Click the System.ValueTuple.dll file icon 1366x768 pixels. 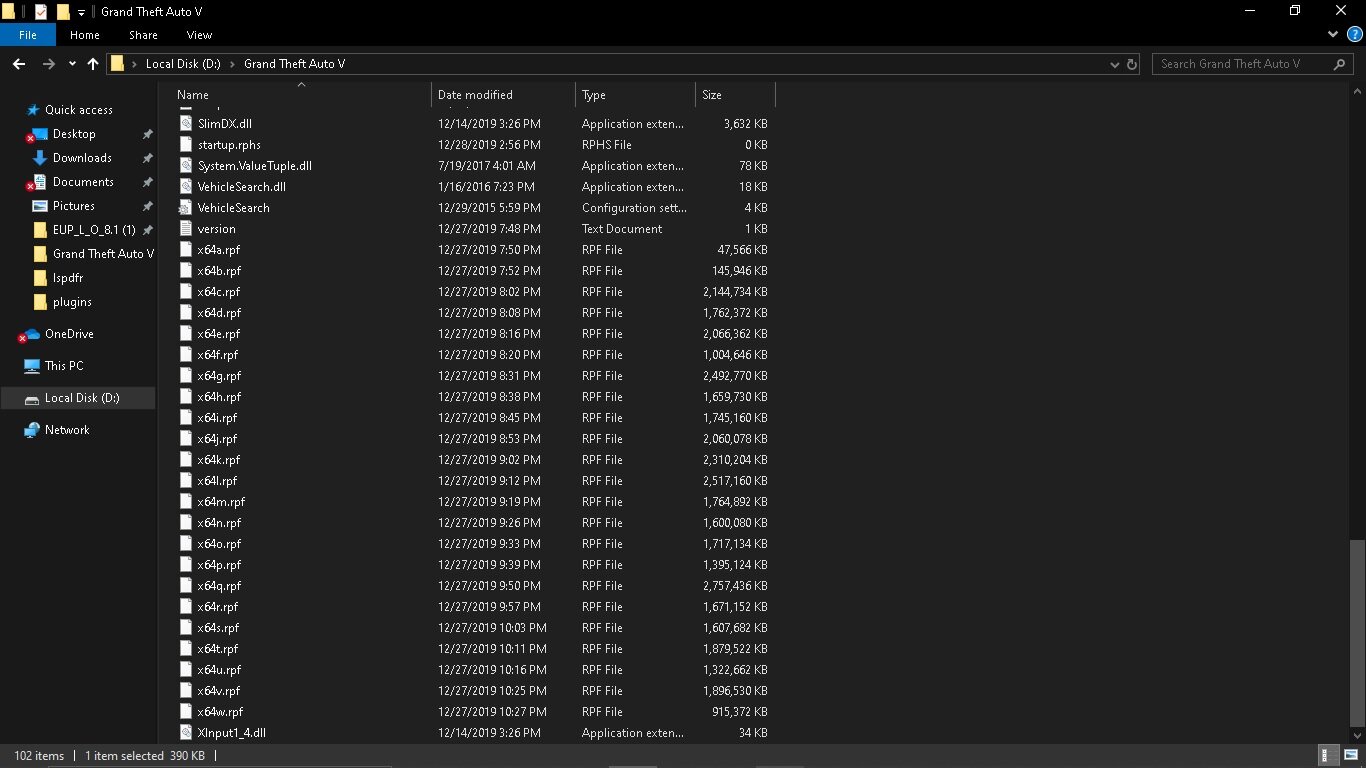coord(186,166)
